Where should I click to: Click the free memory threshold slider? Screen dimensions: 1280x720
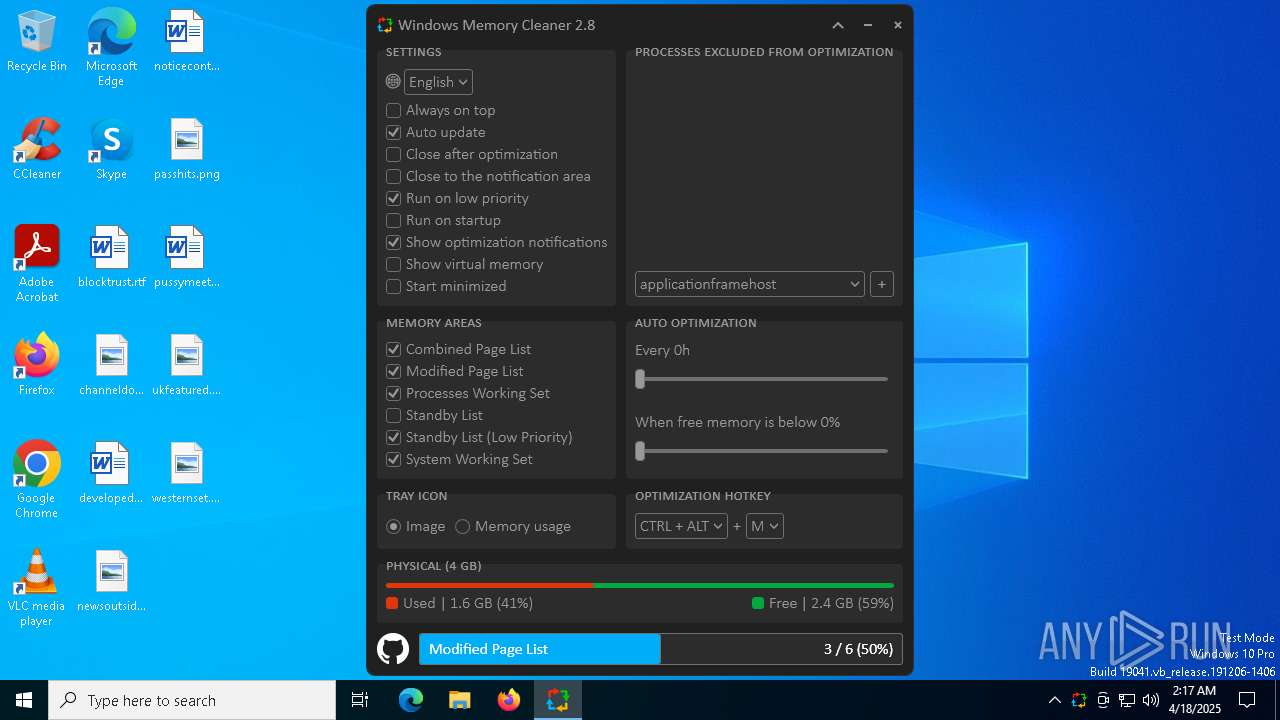pyautogui.click(x=761, y=451)
